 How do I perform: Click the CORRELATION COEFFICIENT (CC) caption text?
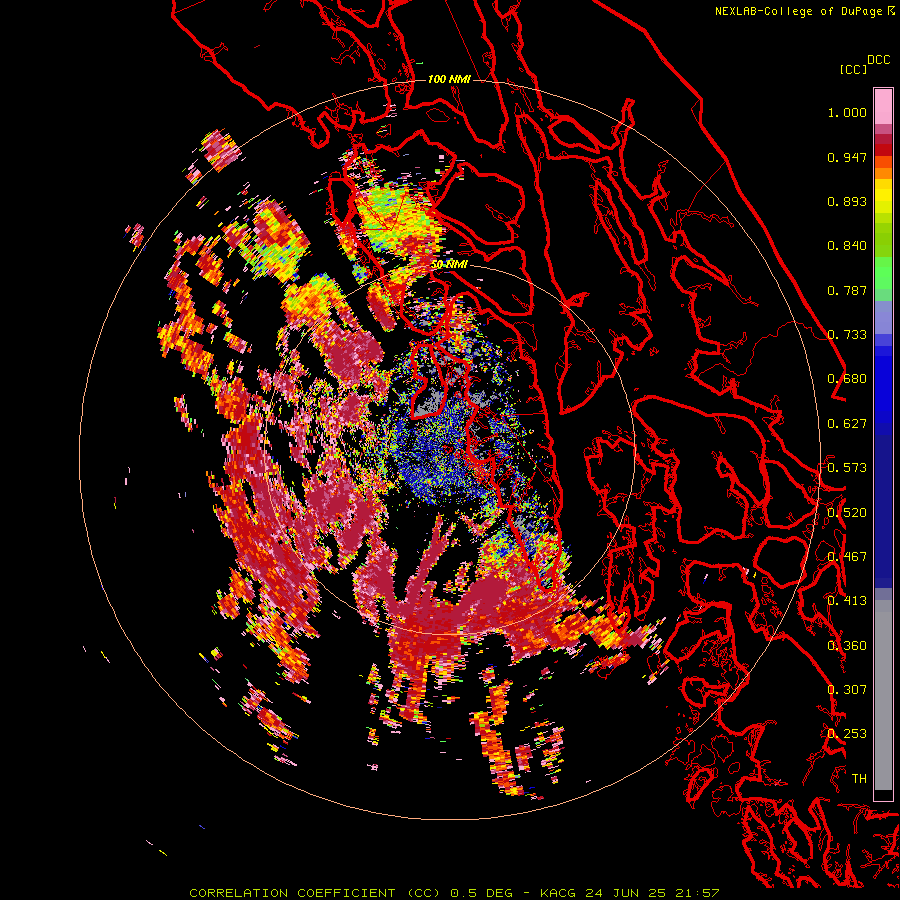click(x=315, y=893)
